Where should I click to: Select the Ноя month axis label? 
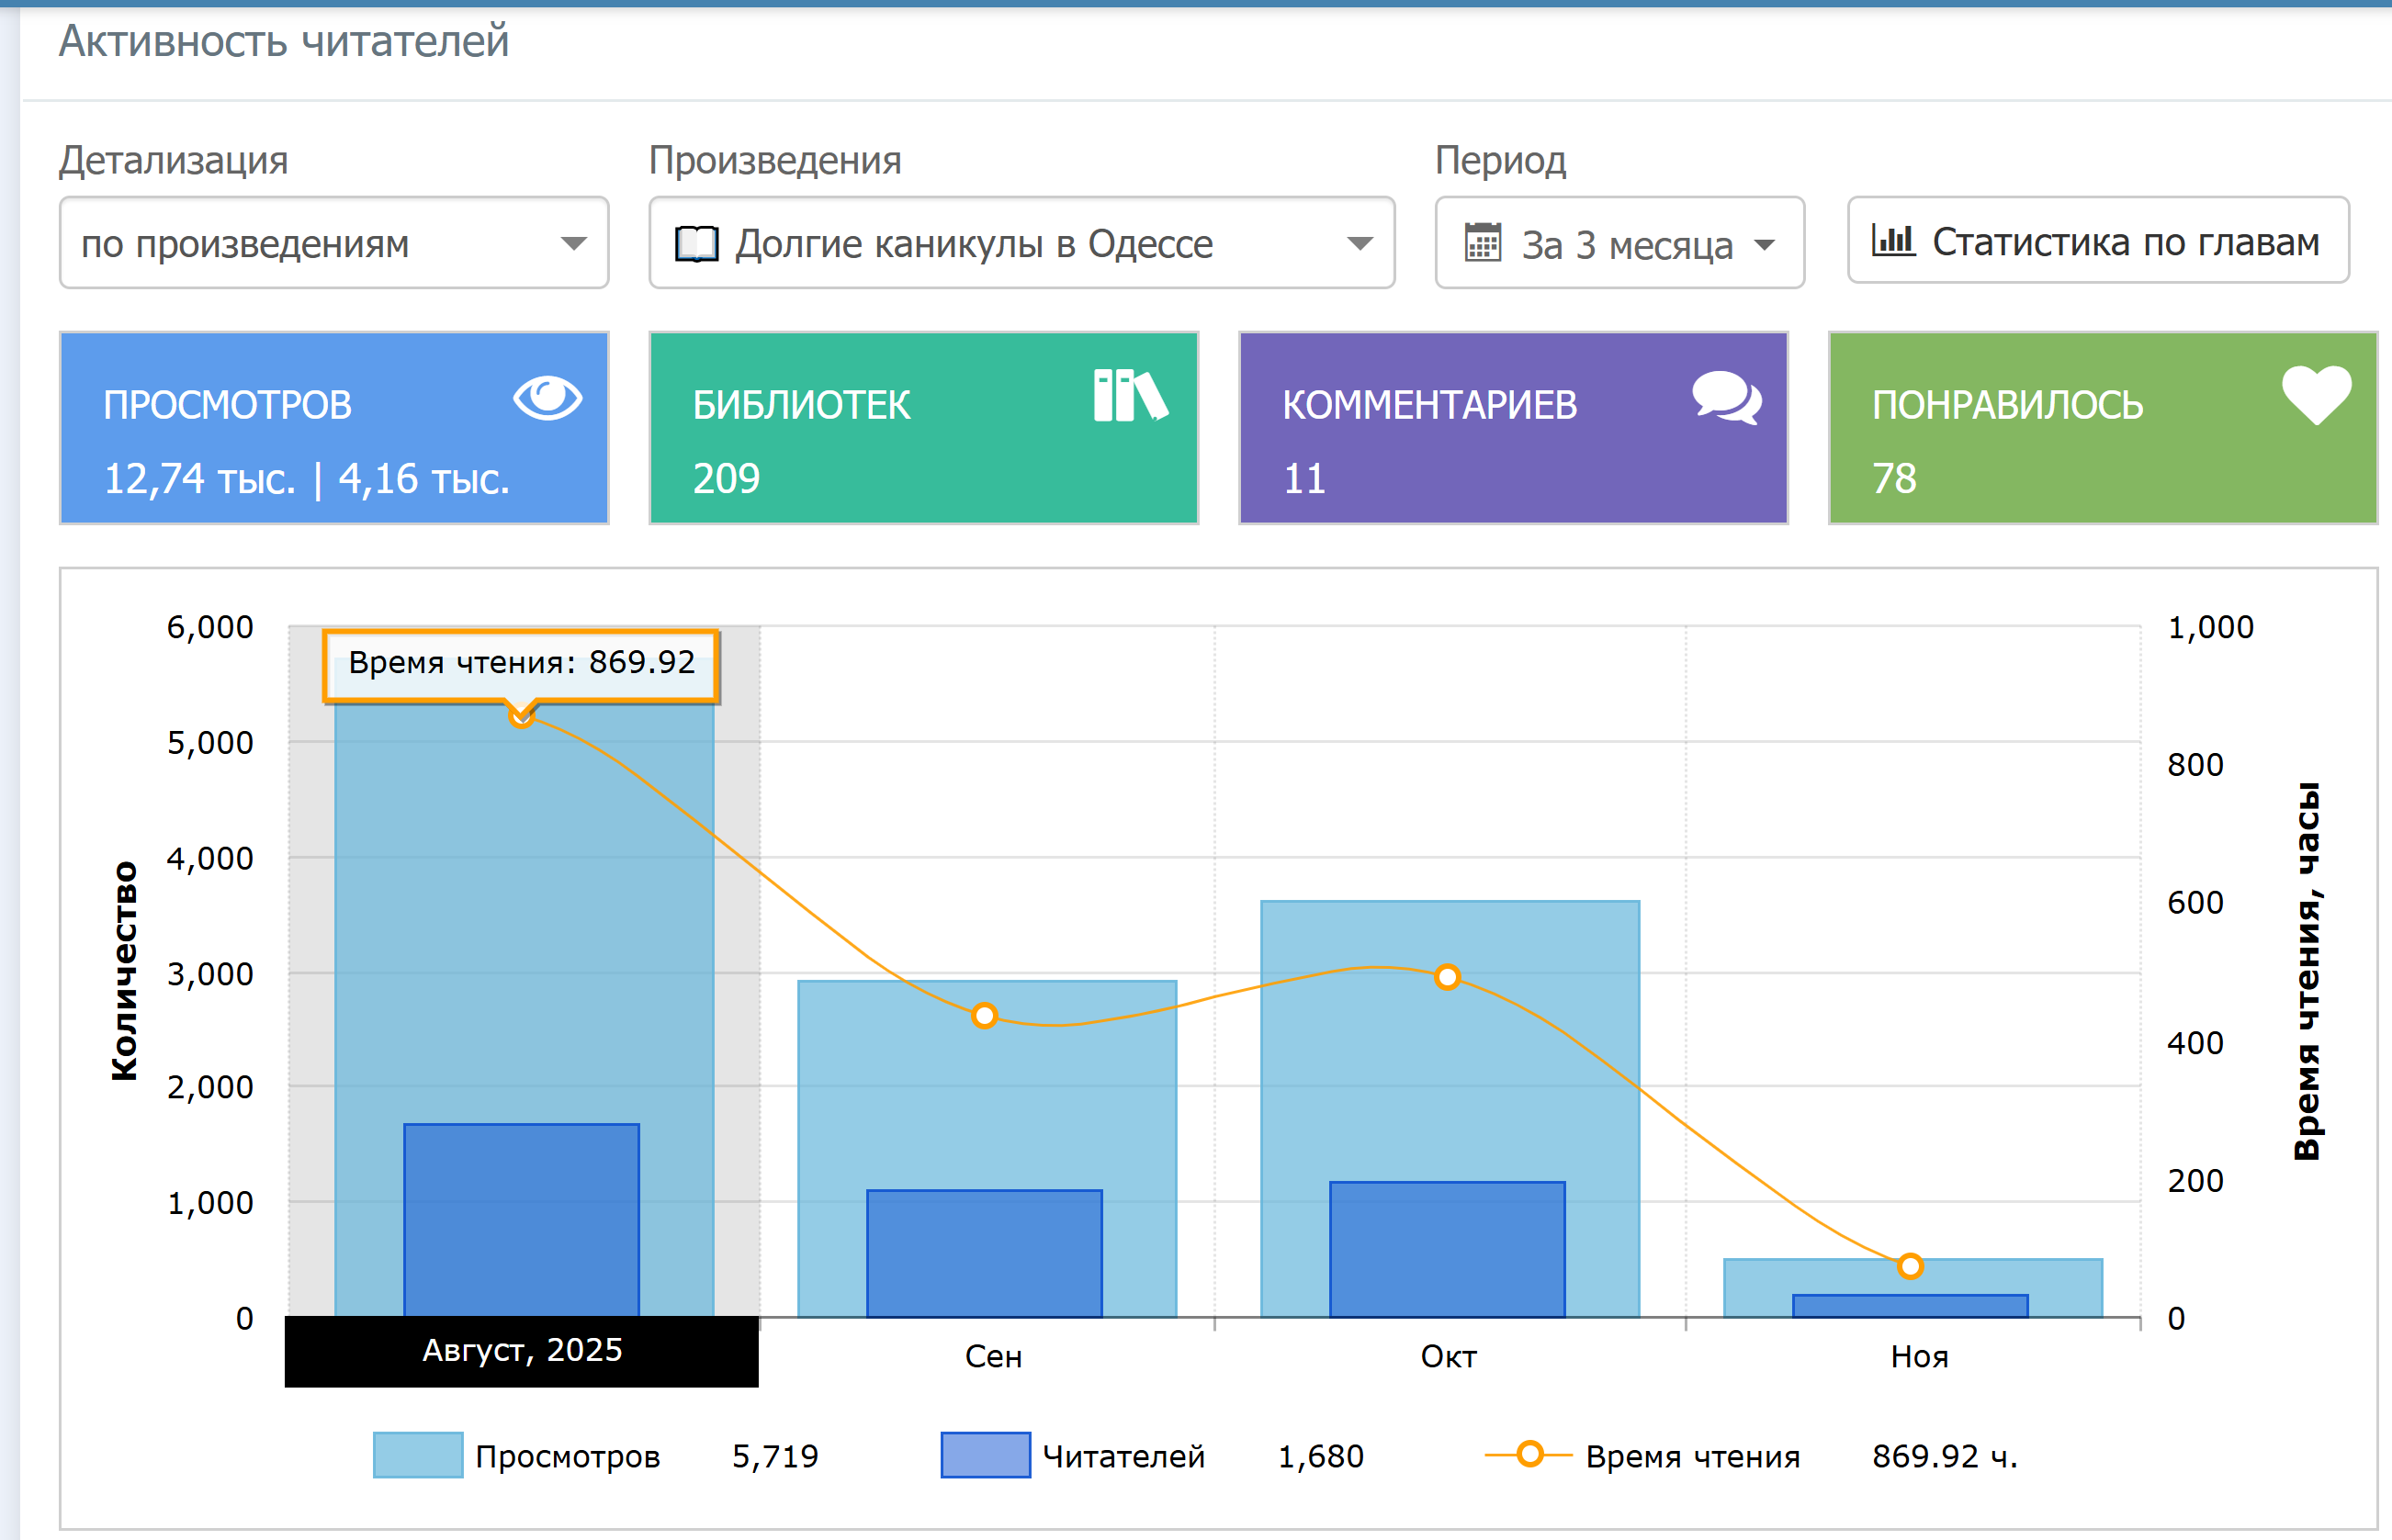tap(1919, 1356)
